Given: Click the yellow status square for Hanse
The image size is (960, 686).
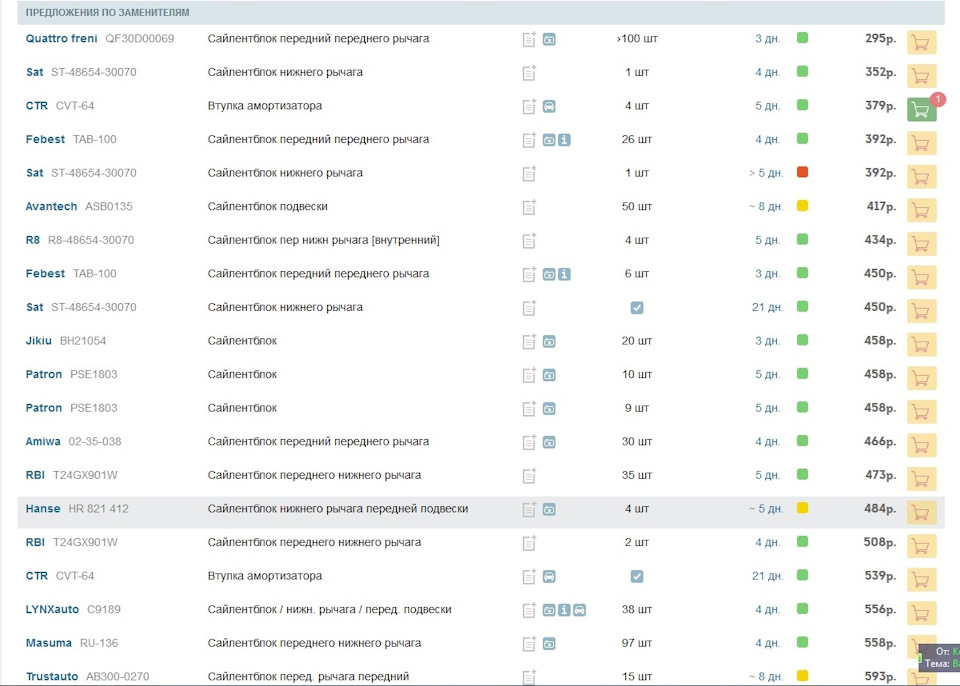Looking at the screenshot, I should pos(802,508).
